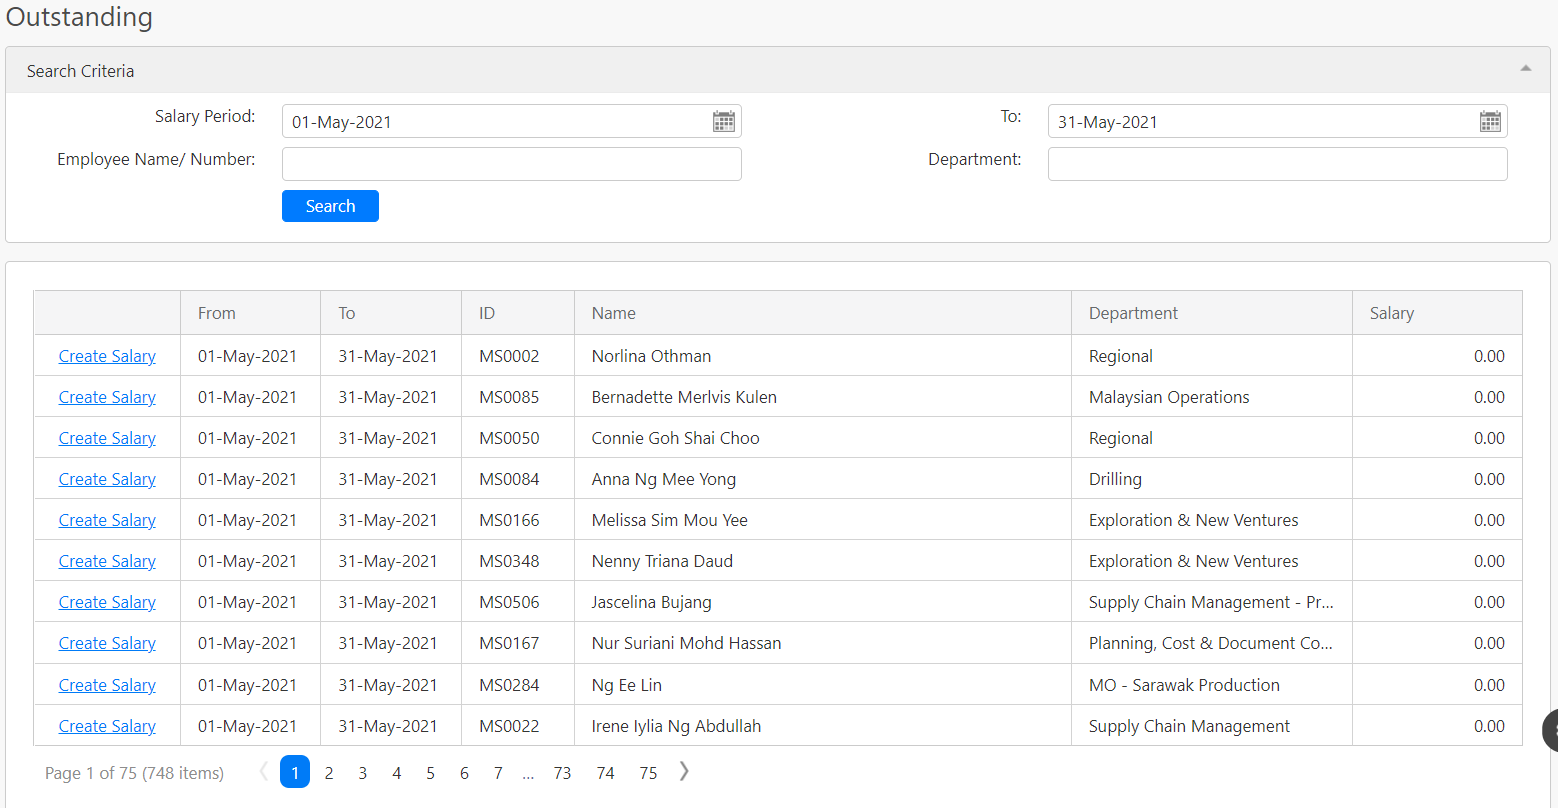This screenshot has height=808, width=1558.
Task: Go to previous page arrow
Action: [x=264, y=771]
